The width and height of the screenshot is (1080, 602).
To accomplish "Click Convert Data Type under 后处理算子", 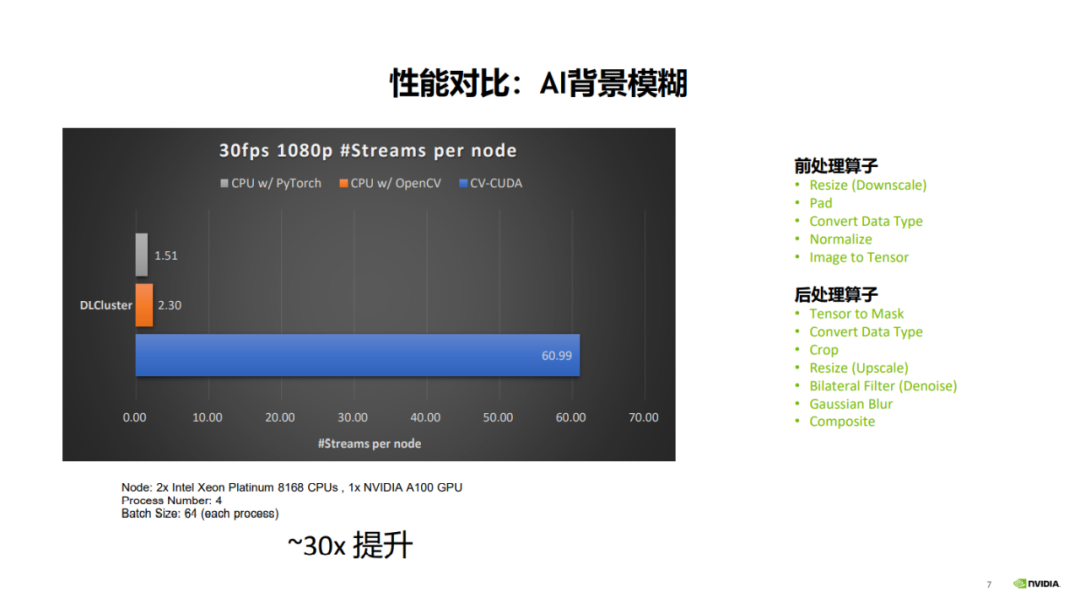I will coord(866,332).
